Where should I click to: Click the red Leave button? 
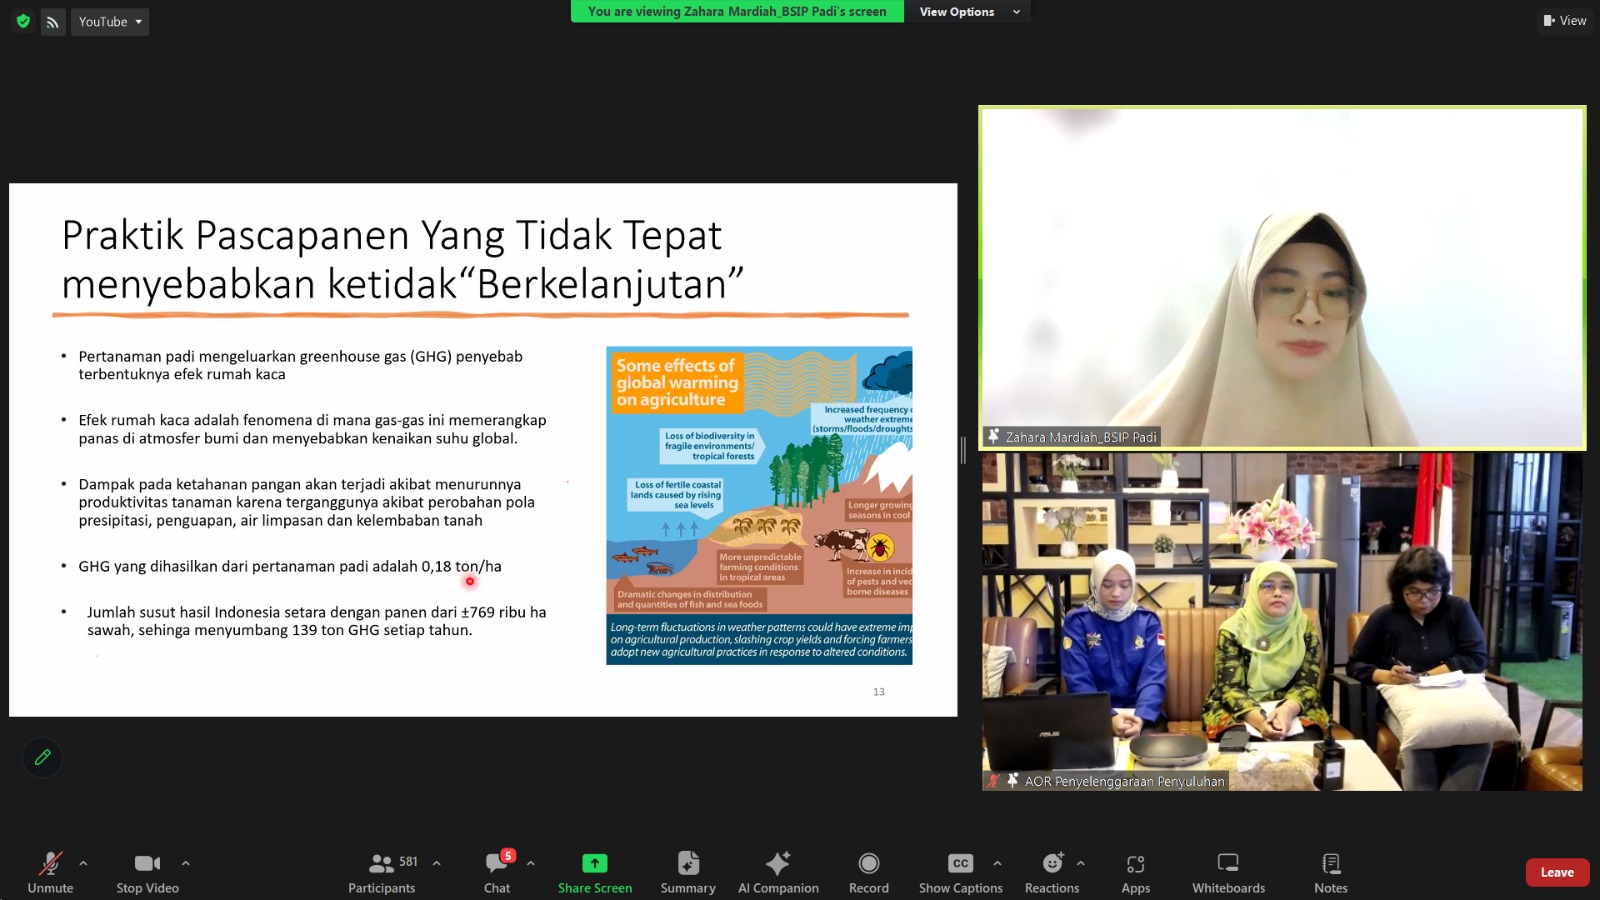(1556, 871)
